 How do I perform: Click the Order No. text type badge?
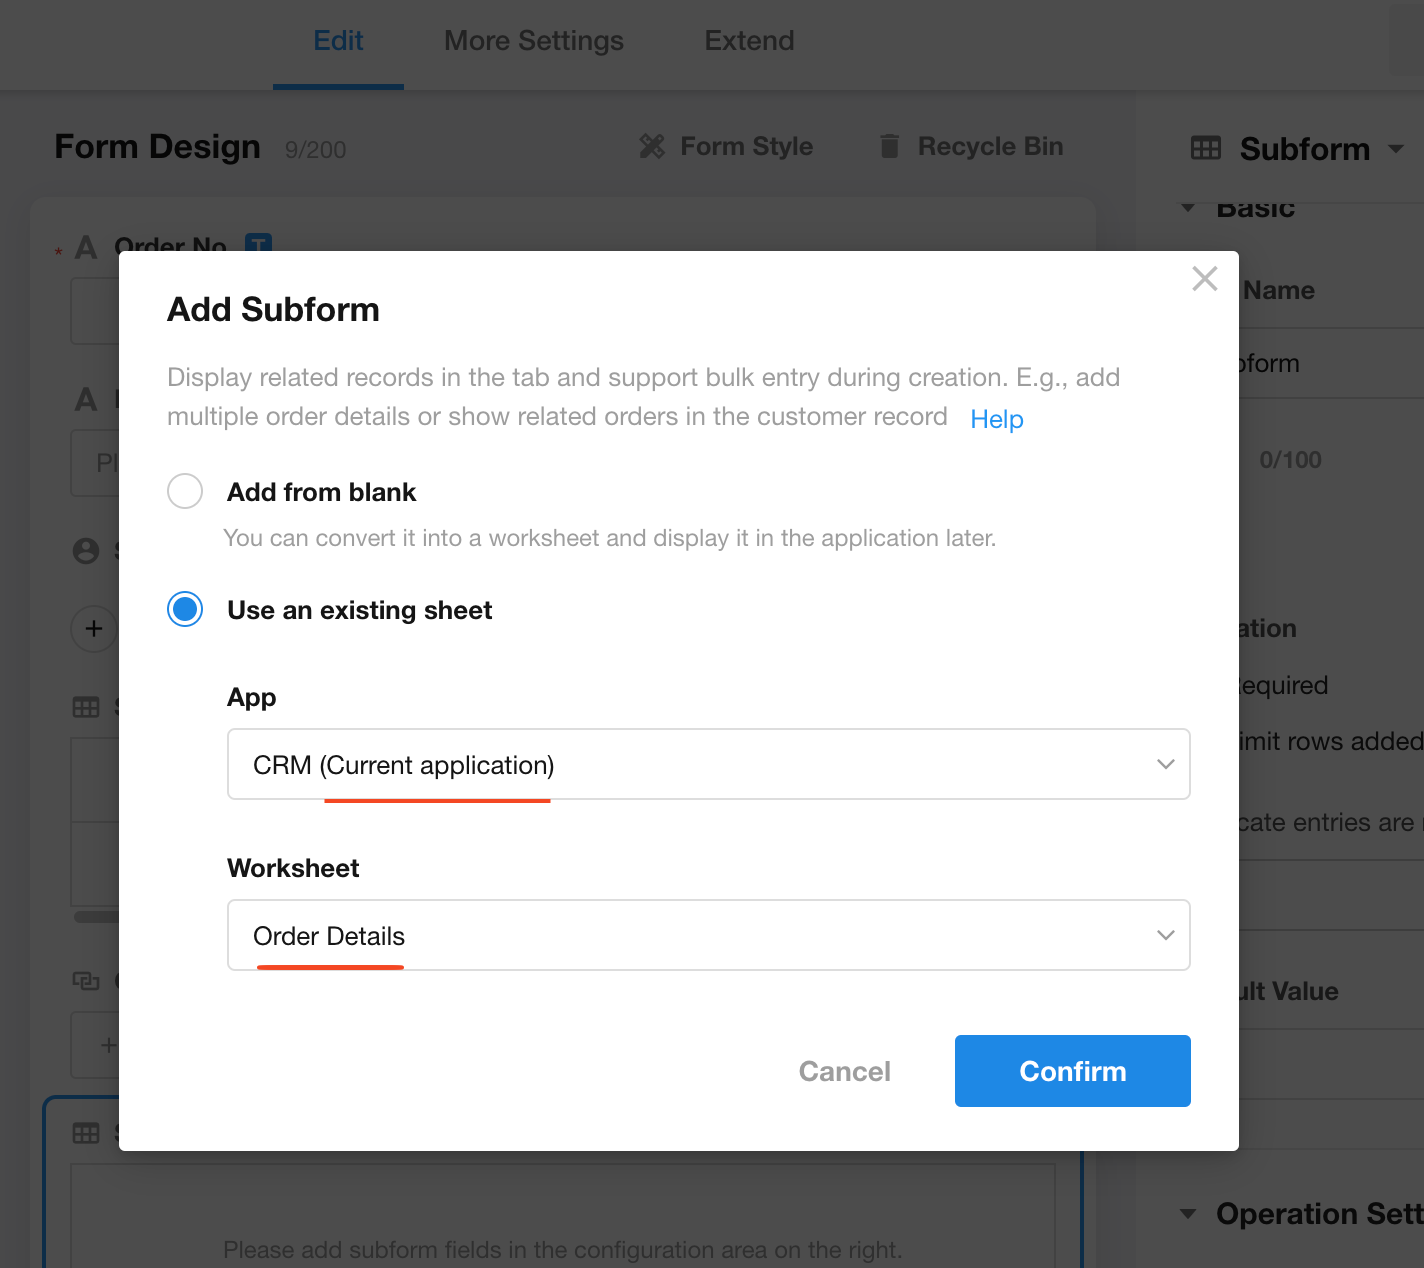pos(258,243)
